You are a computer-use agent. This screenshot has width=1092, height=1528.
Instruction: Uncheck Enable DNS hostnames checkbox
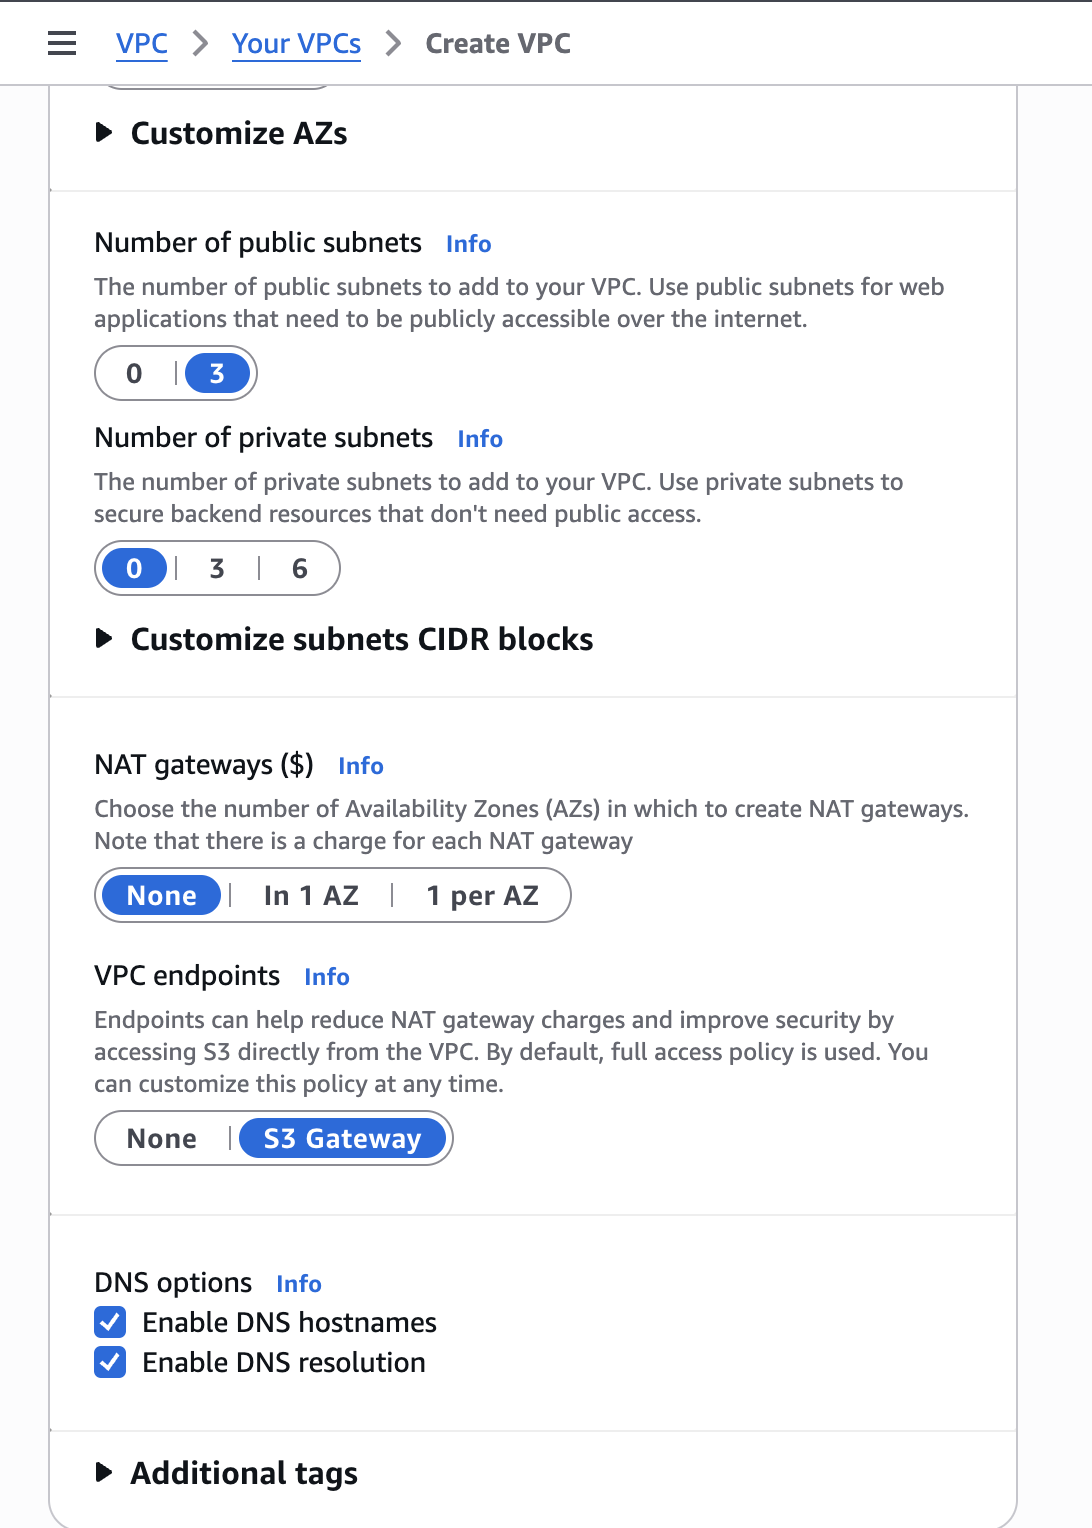[110, 1322]
